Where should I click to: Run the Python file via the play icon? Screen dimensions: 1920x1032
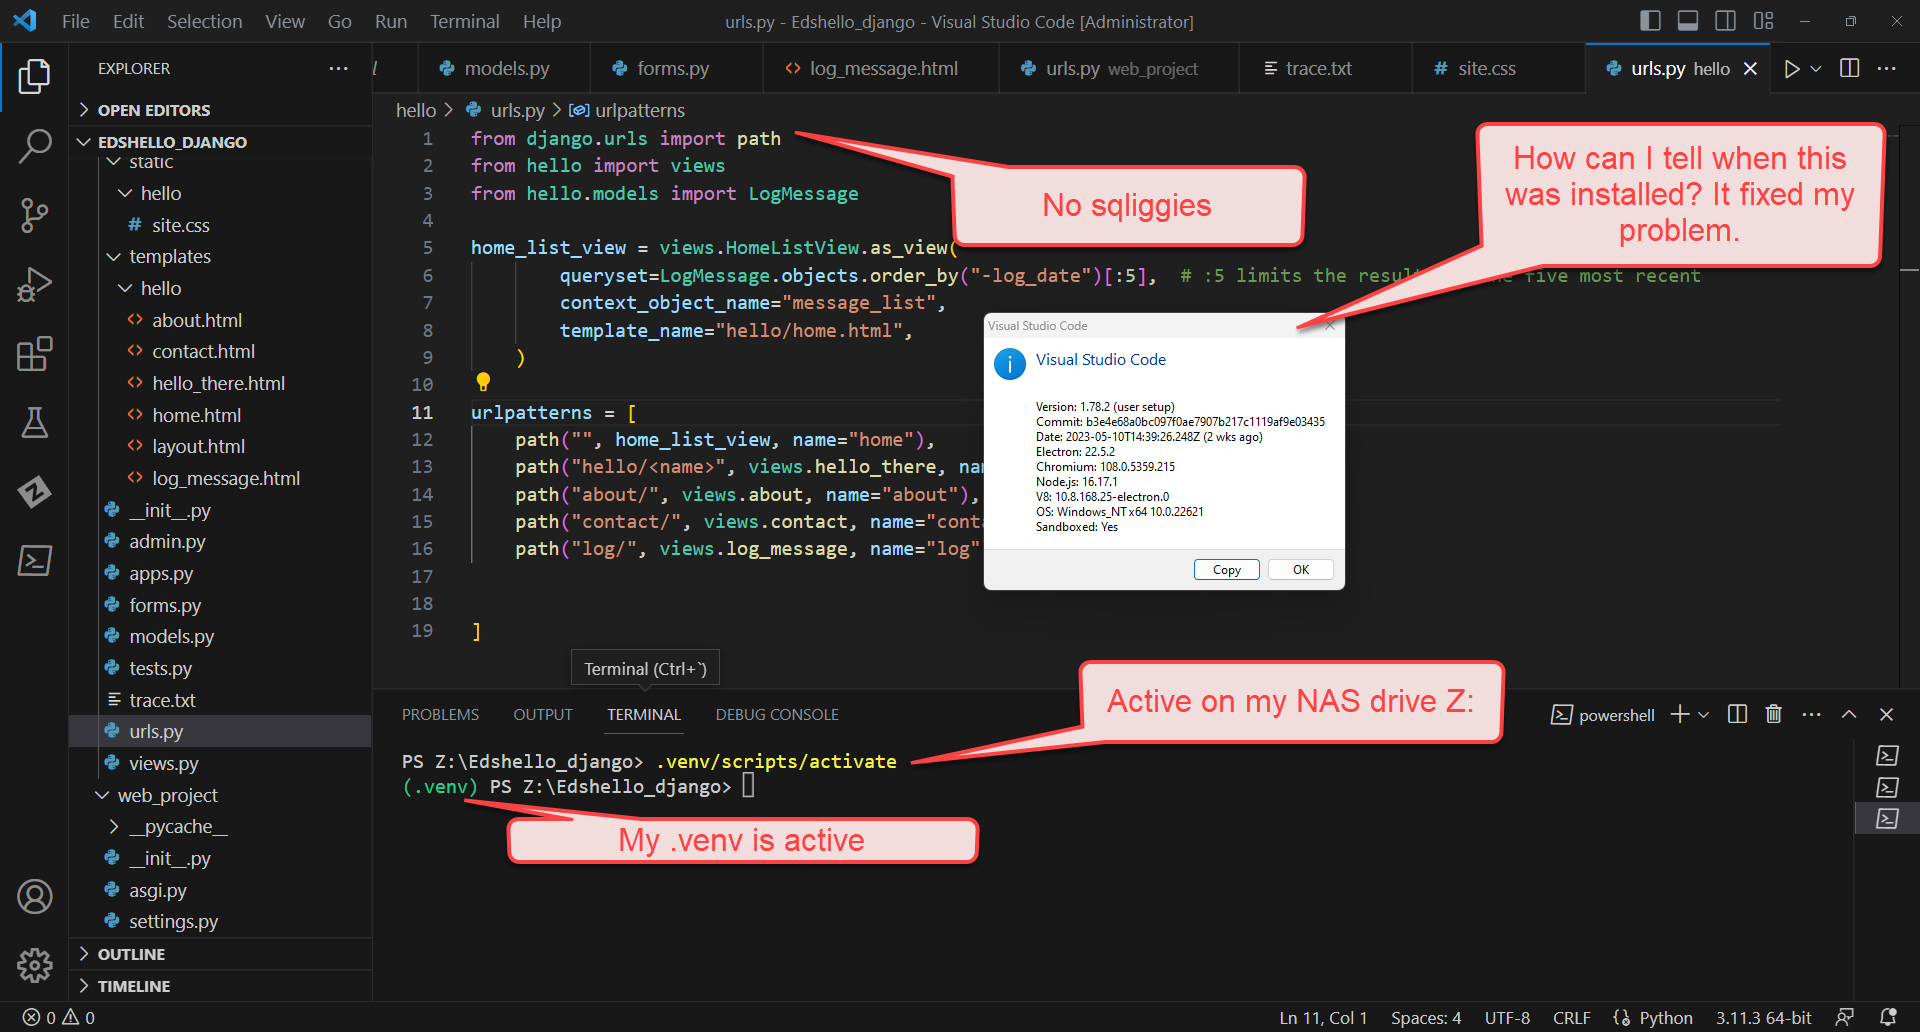(1793, 68)
